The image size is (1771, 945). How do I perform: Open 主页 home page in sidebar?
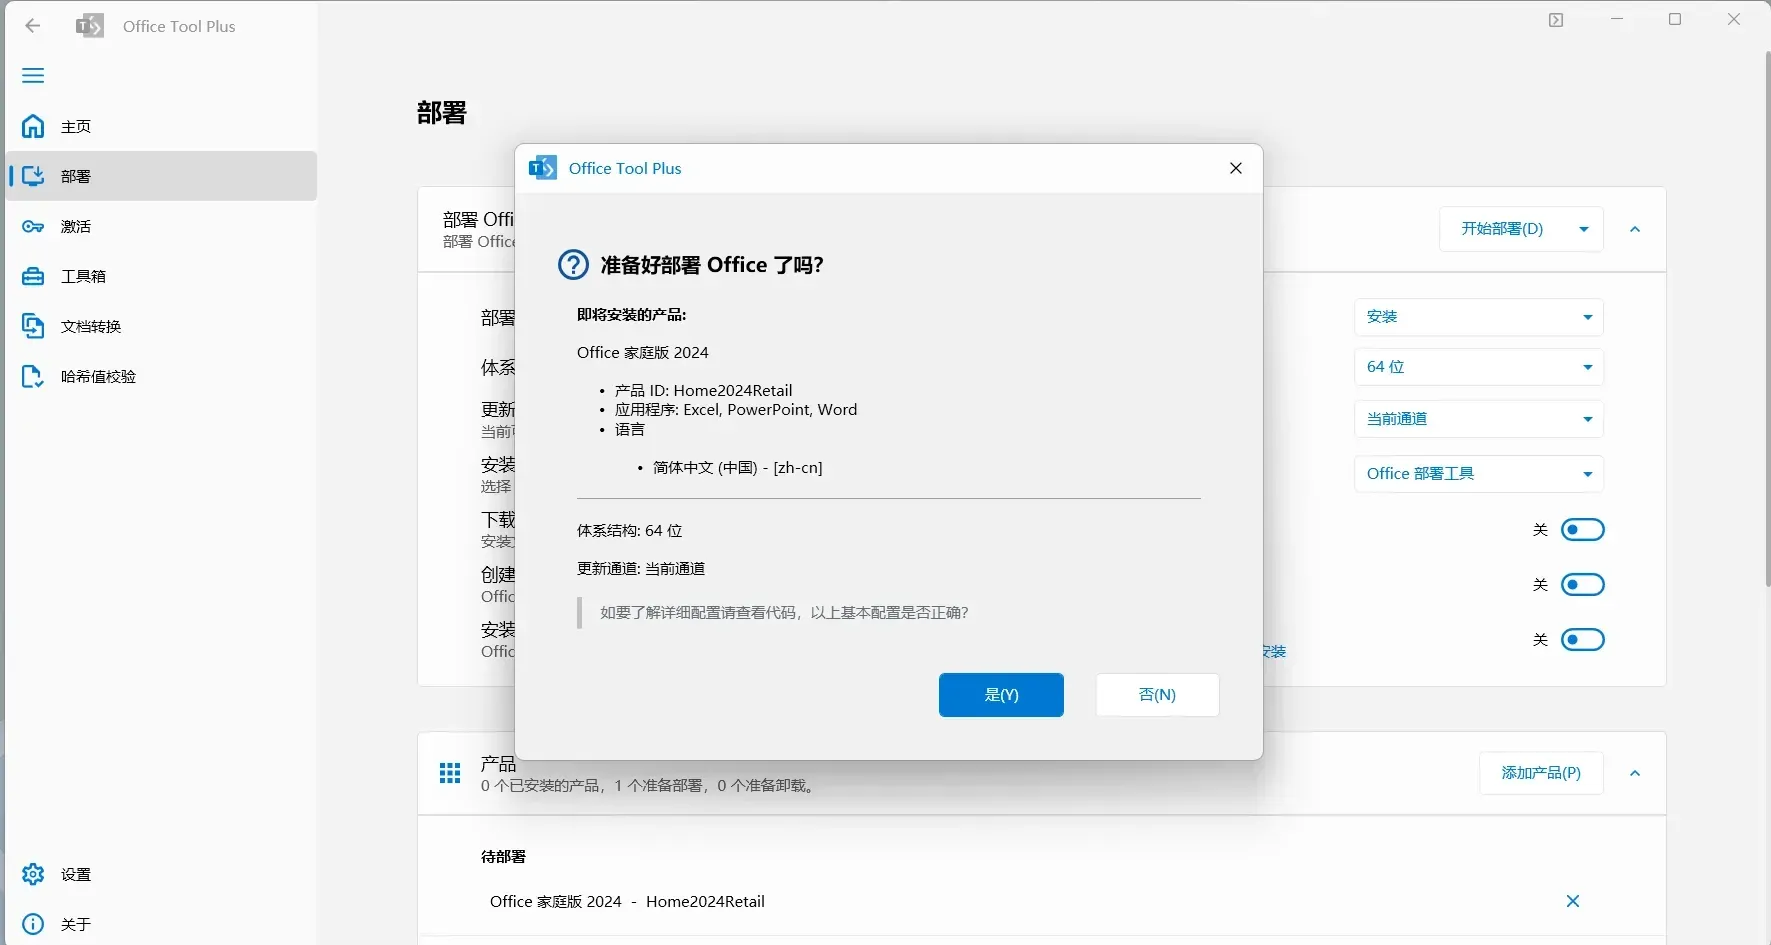click(x=161, y=126)
